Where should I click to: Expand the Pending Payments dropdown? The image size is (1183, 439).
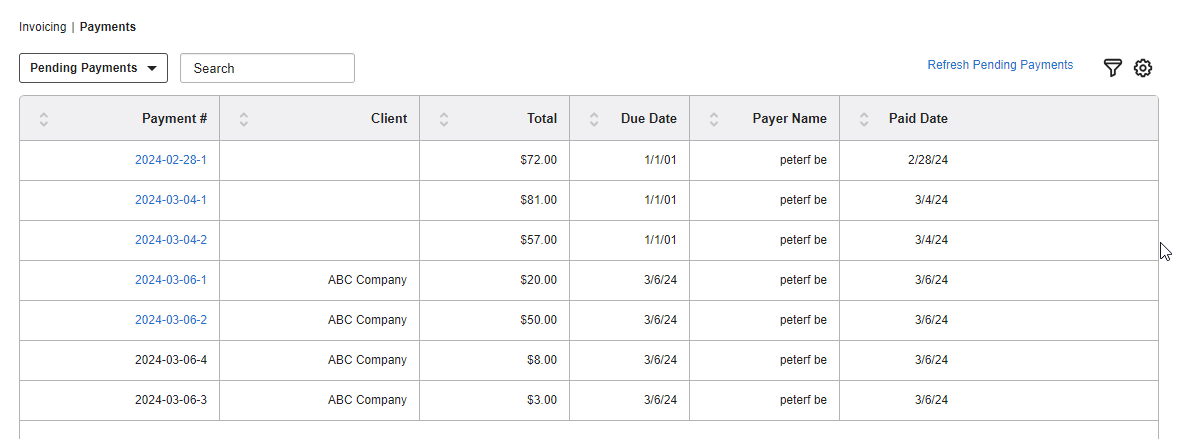tap(93, 68)
